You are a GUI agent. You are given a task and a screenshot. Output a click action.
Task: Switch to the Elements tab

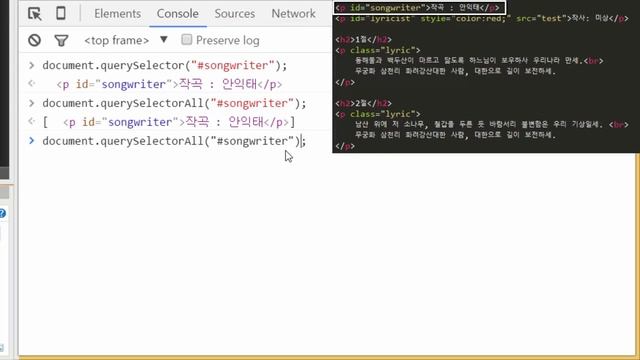pos(118,13)
